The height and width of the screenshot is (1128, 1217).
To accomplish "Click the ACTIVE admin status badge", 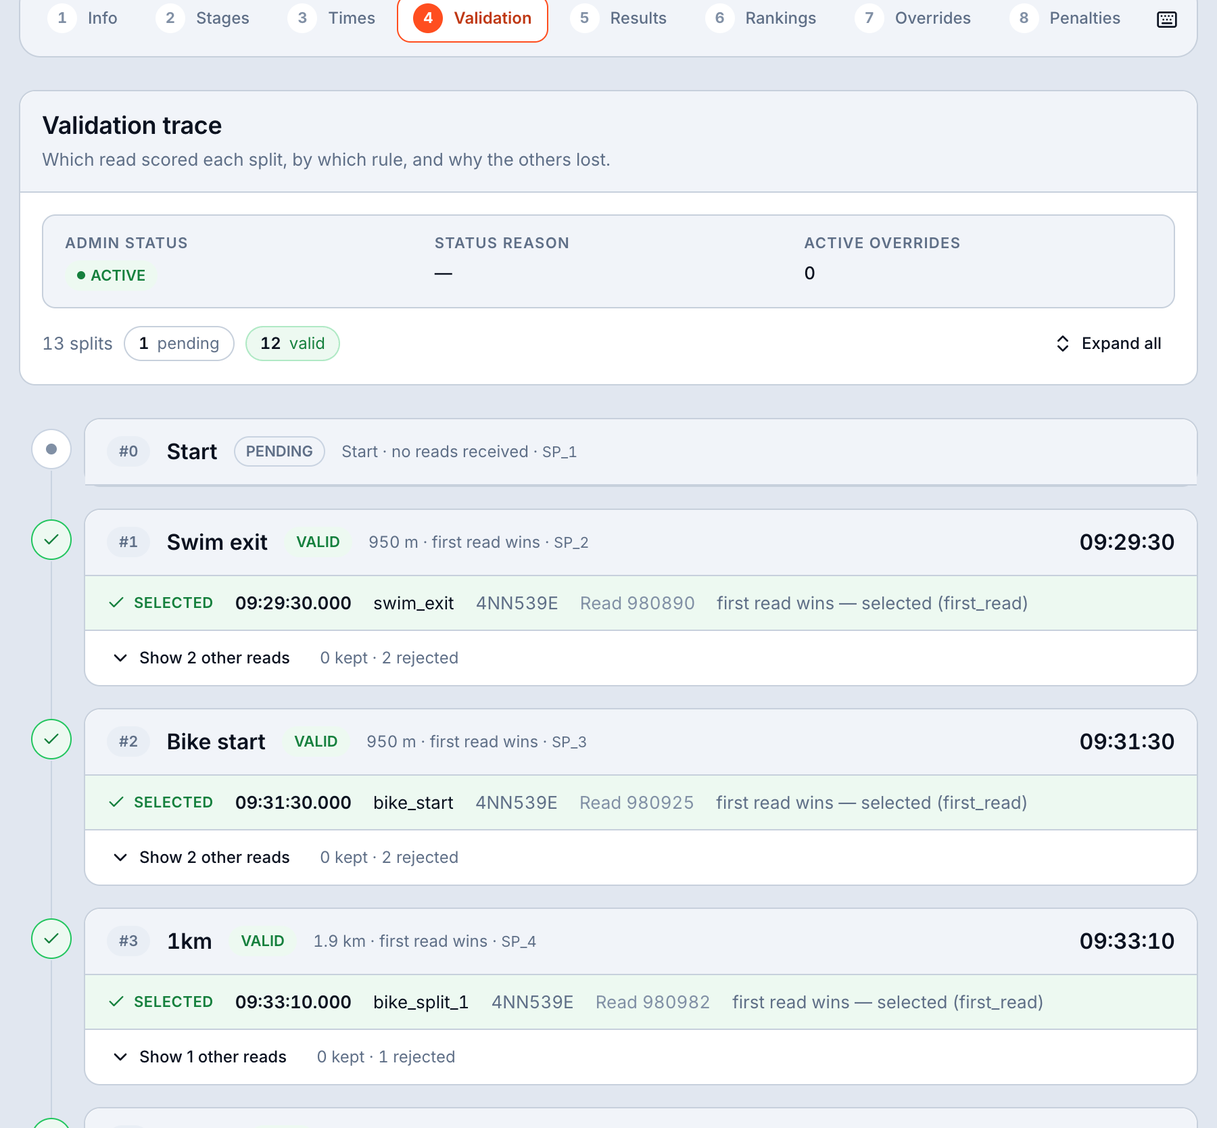I will [111, 276].
